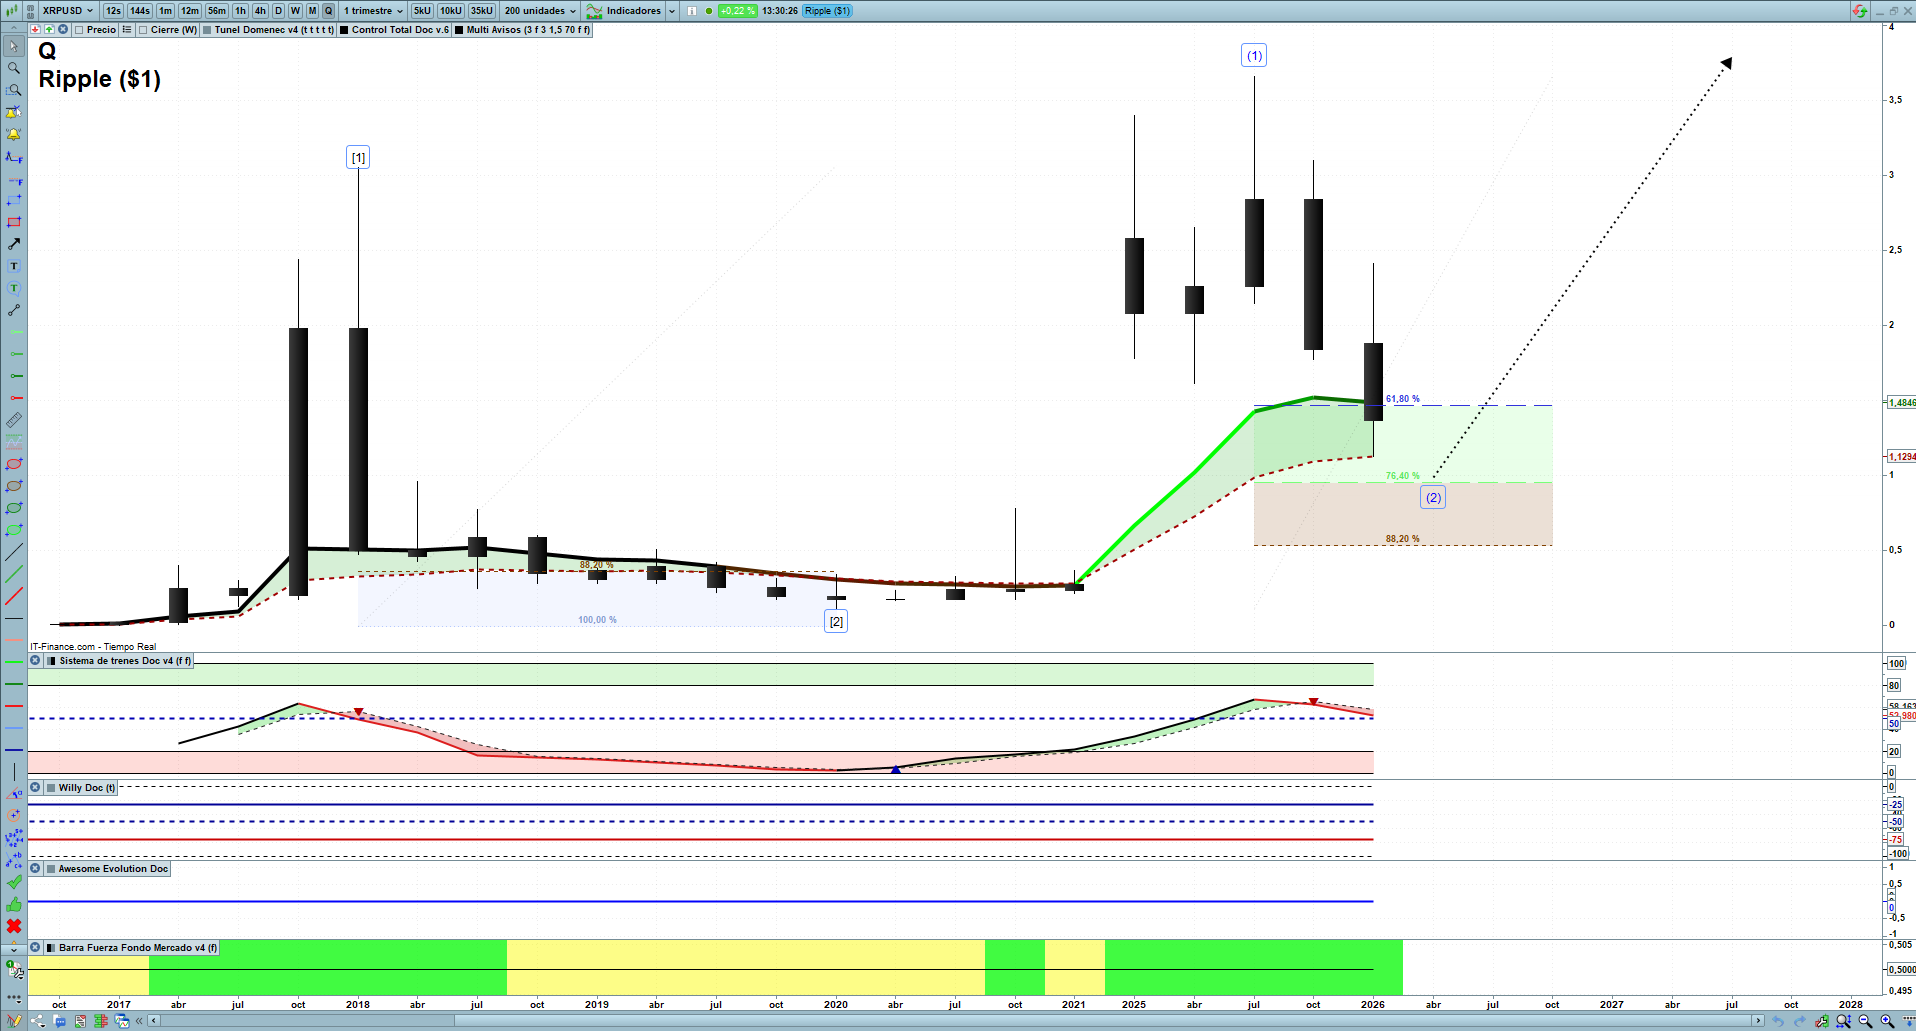The width and height of the screenshot is (1916, 1031).
Task: Toggle Sistema de trenes Doc v4 visibility box
Action: [x=52, y=661]
